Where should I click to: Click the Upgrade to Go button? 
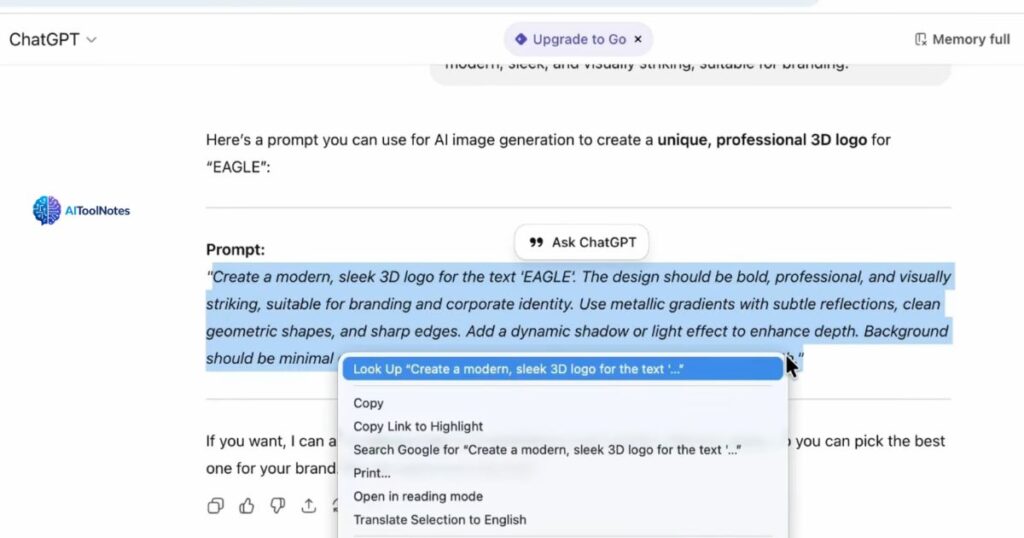[571, 40]
